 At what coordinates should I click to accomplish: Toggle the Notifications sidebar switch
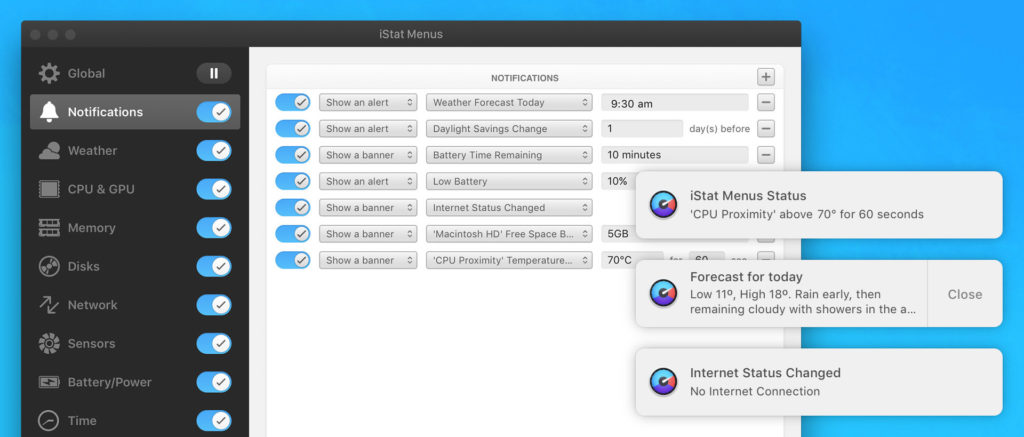[214, 112]
